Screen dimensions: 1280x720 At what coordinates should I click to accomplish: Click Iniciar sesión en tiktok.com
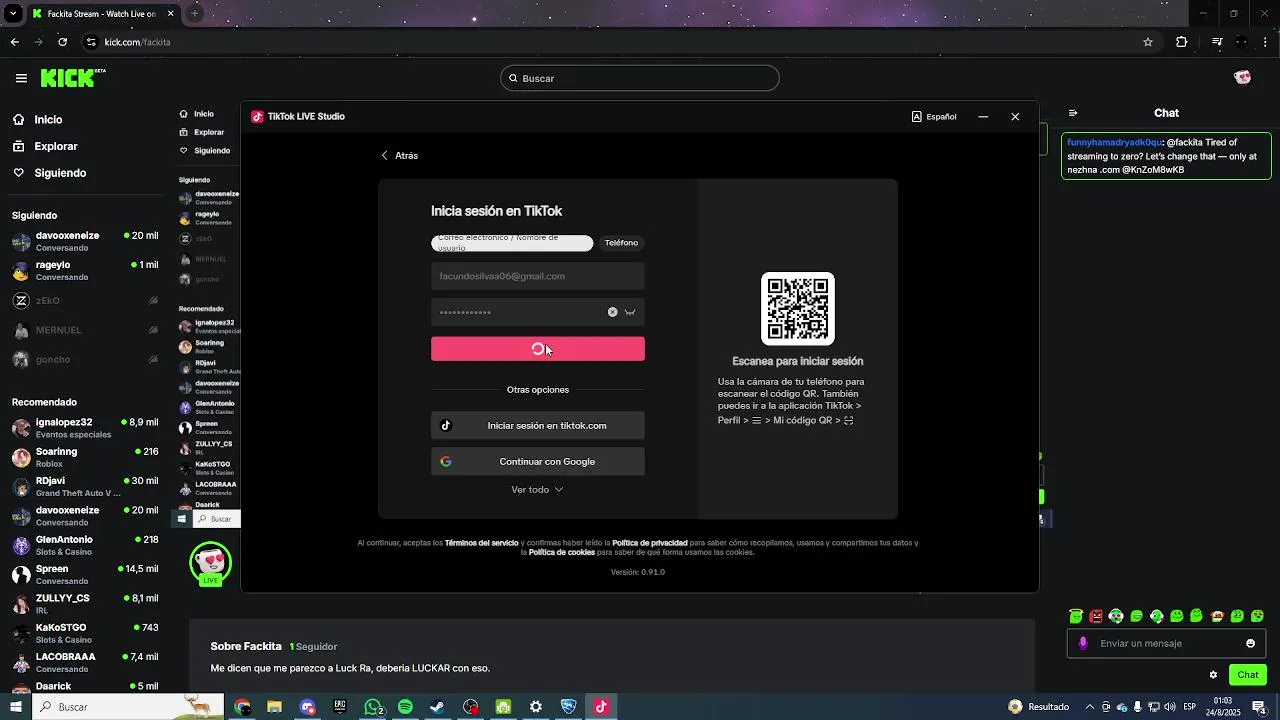(x=538, y=425)
